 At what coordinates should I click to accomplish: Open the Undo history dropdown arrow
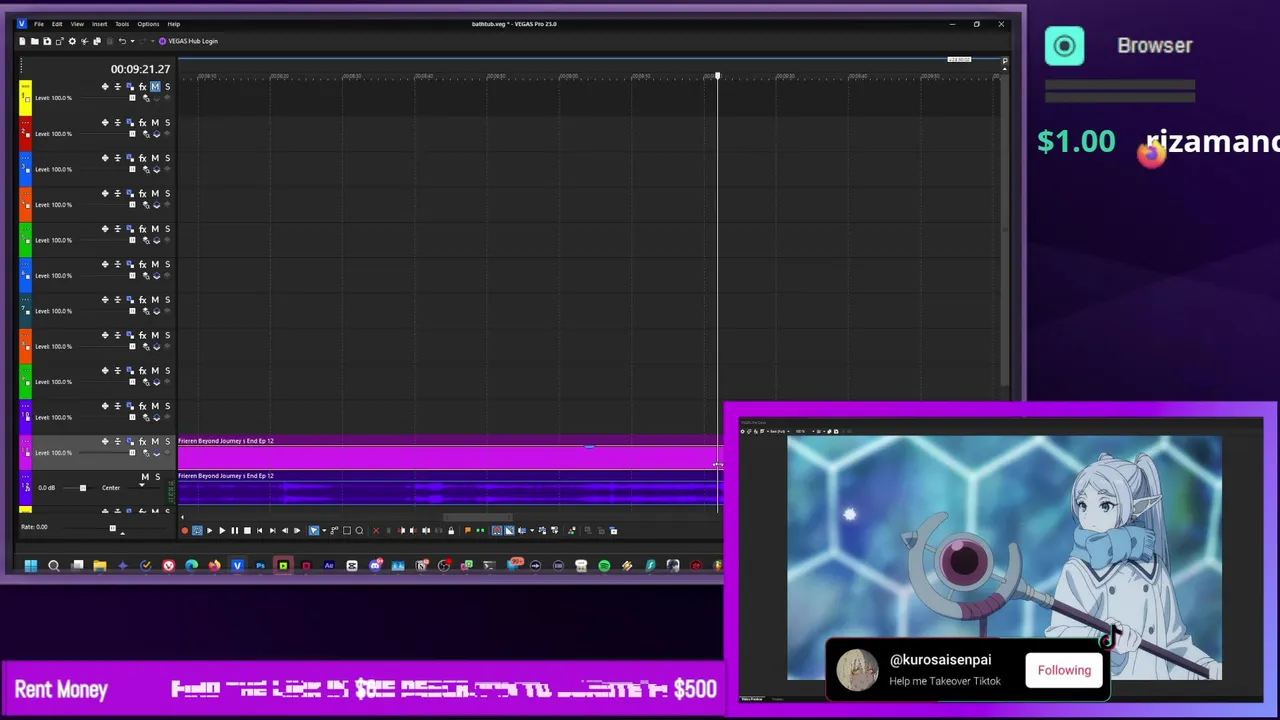(x=132, y=41)
